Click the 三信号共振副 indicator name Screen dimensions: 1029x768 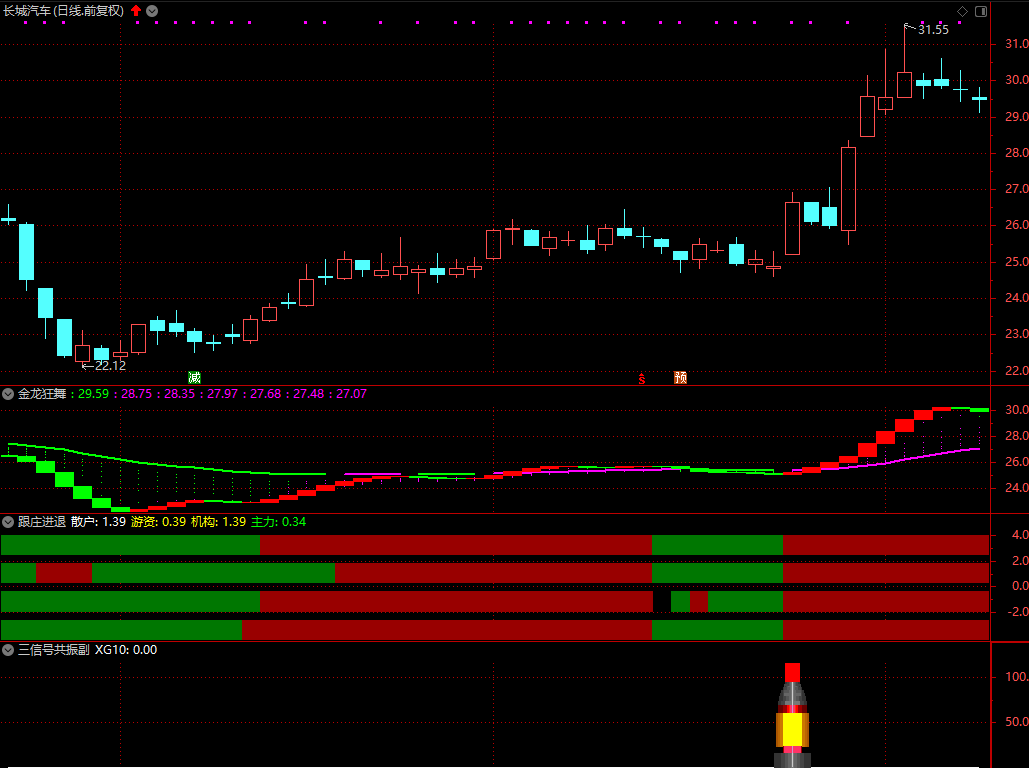point(54,650)
